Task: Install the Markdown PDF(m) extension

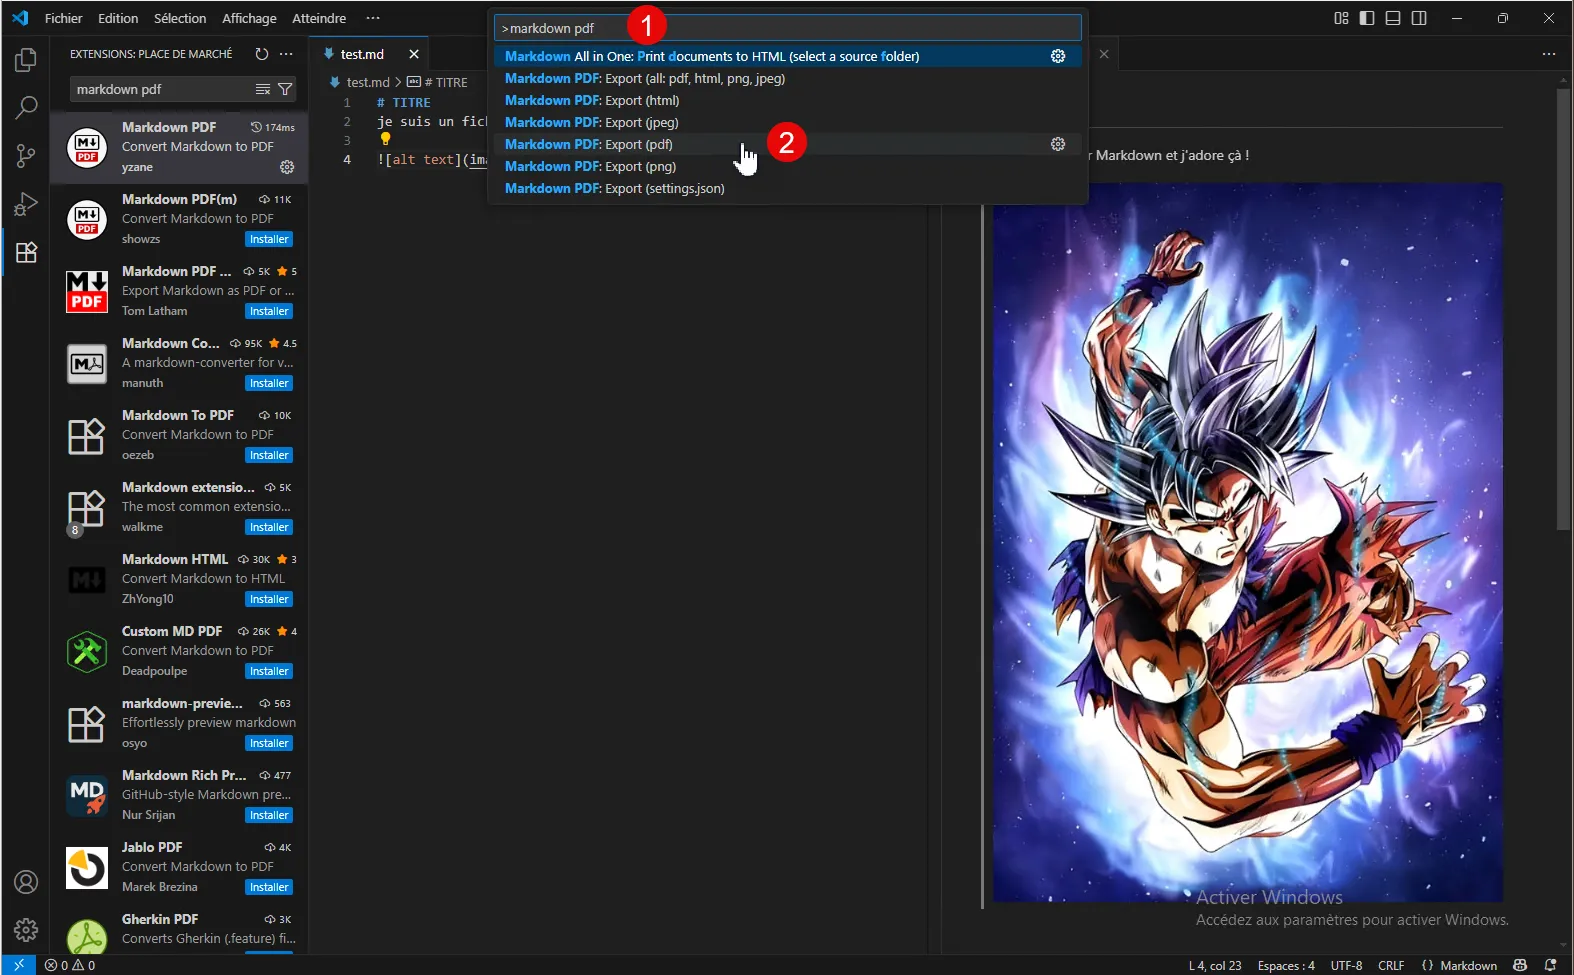Action: [x=269, y=239]
